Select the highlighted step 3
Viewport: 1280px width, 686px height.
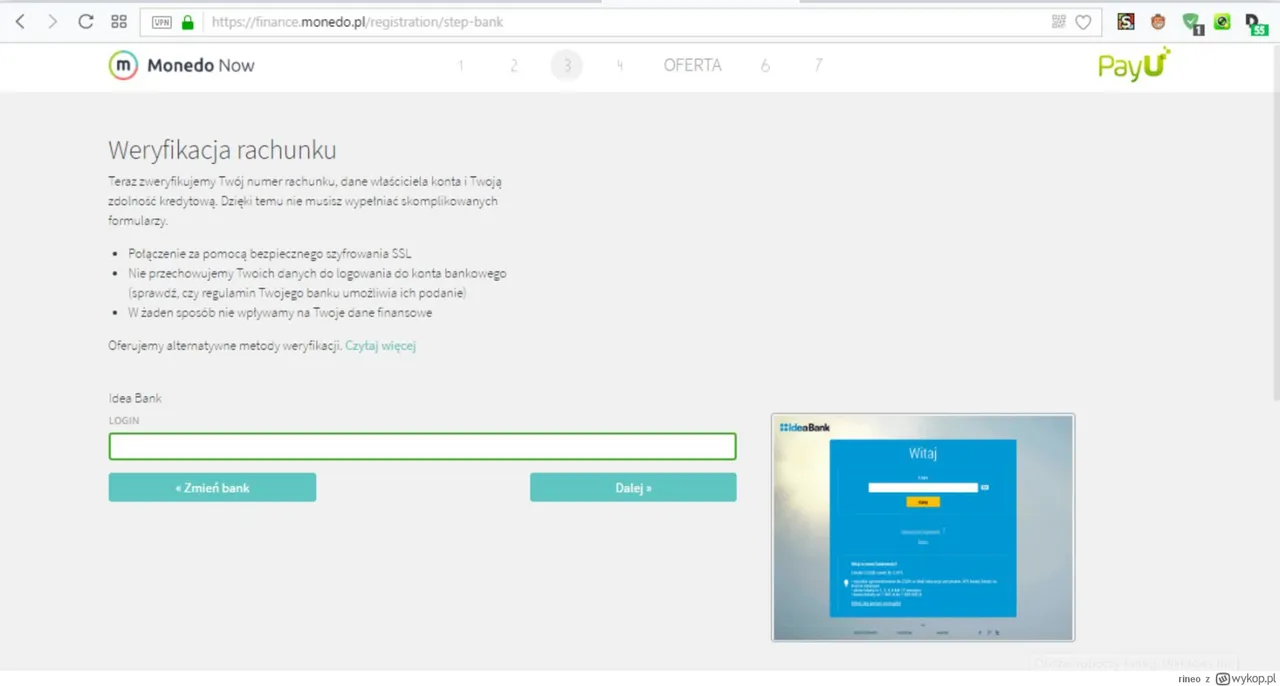pos(567,66)
